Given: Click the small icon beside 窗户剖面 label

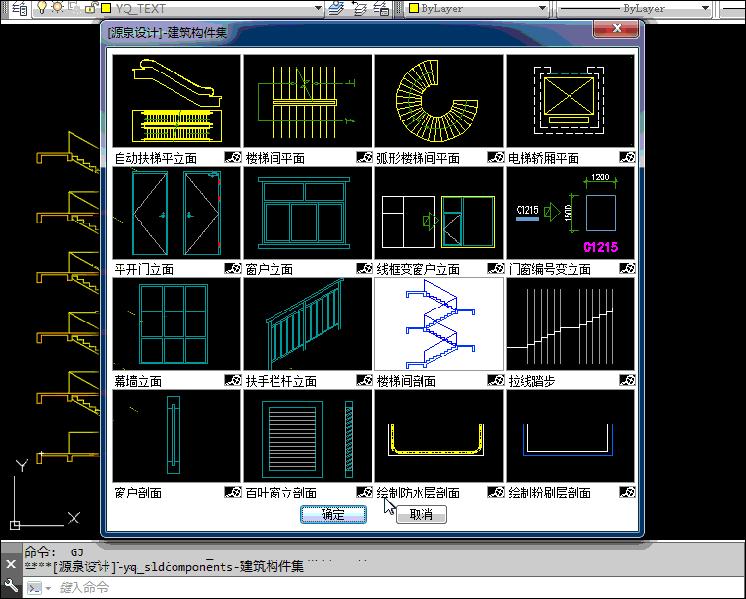Looking at the screenshot, I should [x=233, y=492].
